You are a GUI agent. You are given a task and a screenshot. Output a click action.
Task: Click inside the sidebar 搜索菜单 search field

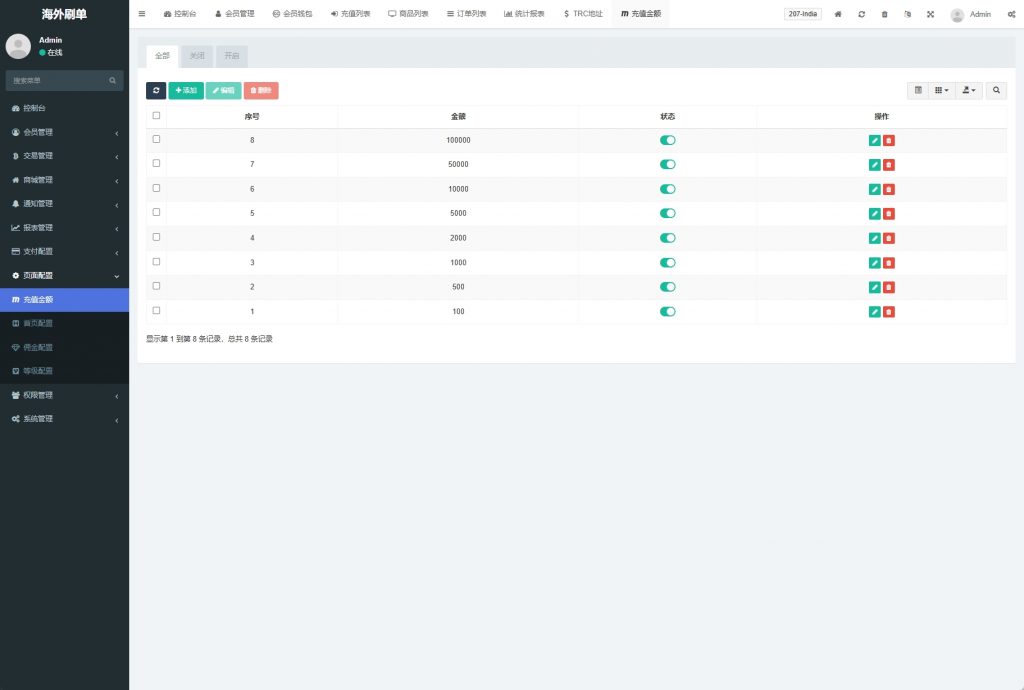point(60,80)
